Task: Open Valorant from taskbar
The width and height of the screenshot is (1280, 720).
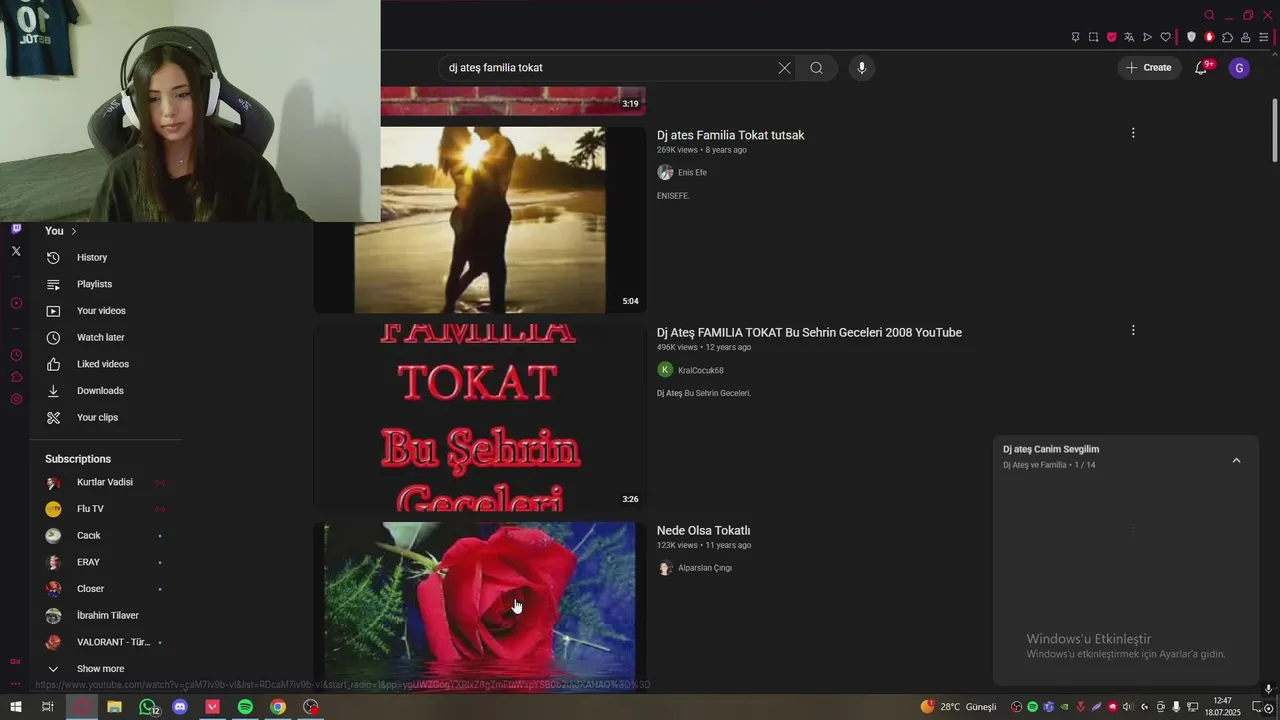Action: tap(213, 707)
